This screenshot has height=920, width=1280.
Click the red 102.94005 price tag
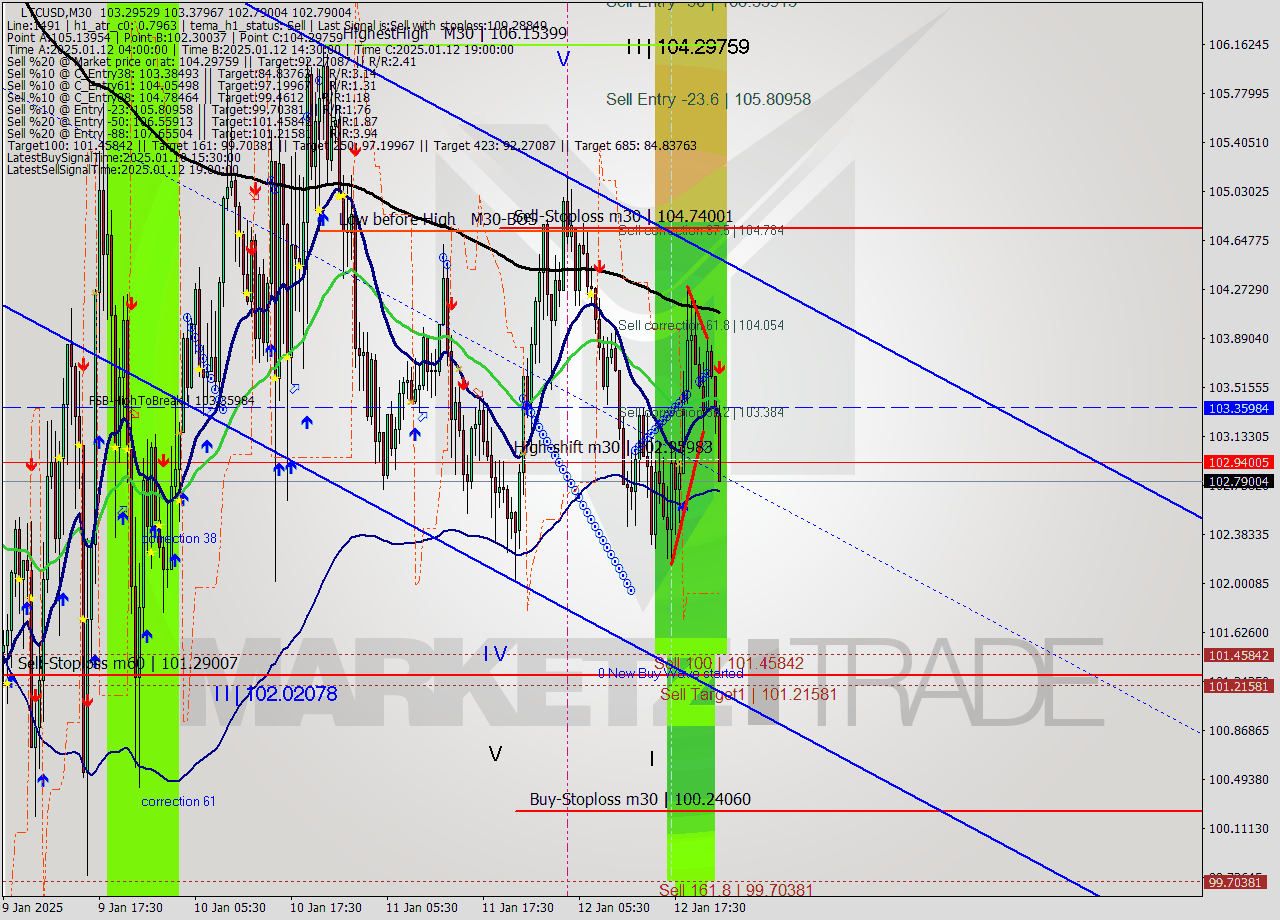pyautogui.click(x=1239, y=462)
